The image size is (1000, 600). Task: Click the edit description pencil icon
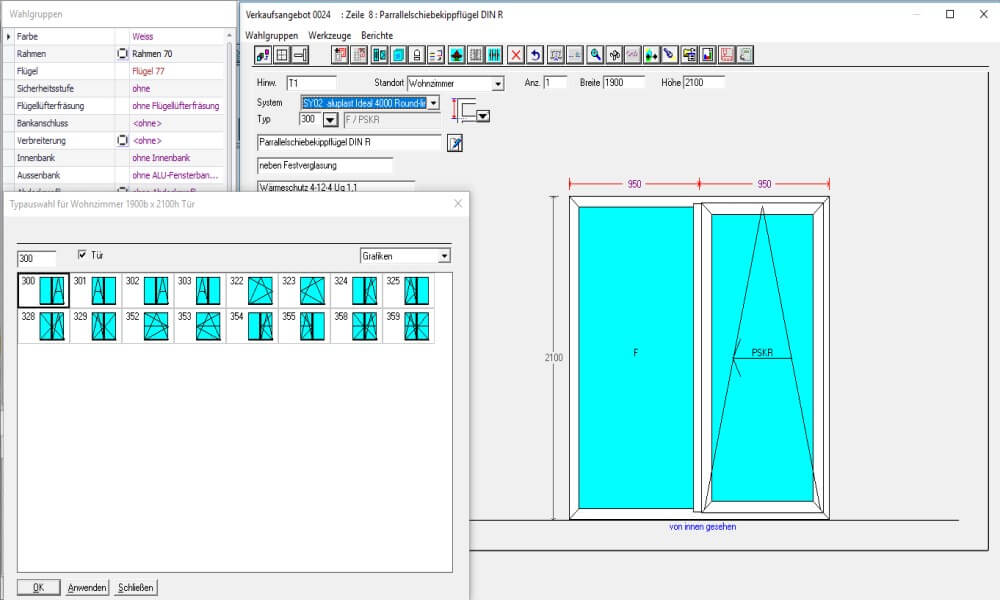[455, 143]
